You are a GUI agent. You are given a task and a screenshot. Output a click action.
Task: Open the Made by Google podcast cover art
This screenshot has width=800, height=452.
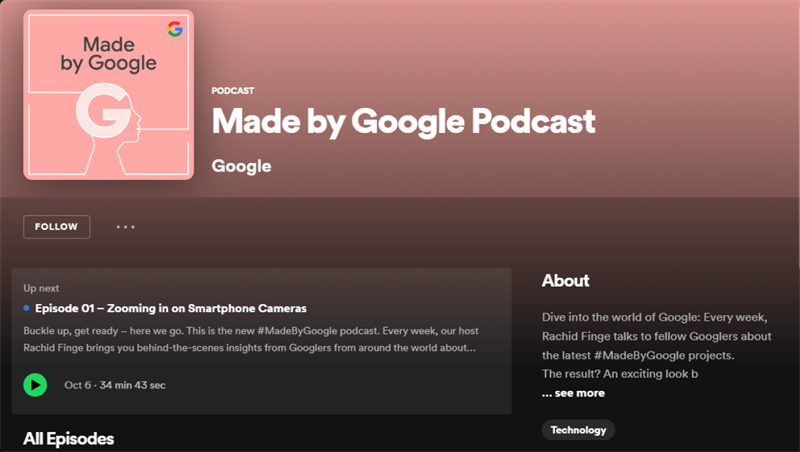click(x=109, y=95)
